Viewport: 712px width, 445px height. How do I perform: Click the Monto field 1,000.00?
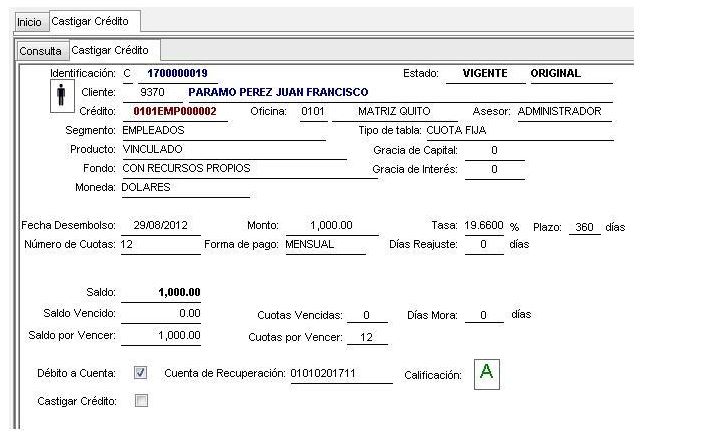pos(331,225)
